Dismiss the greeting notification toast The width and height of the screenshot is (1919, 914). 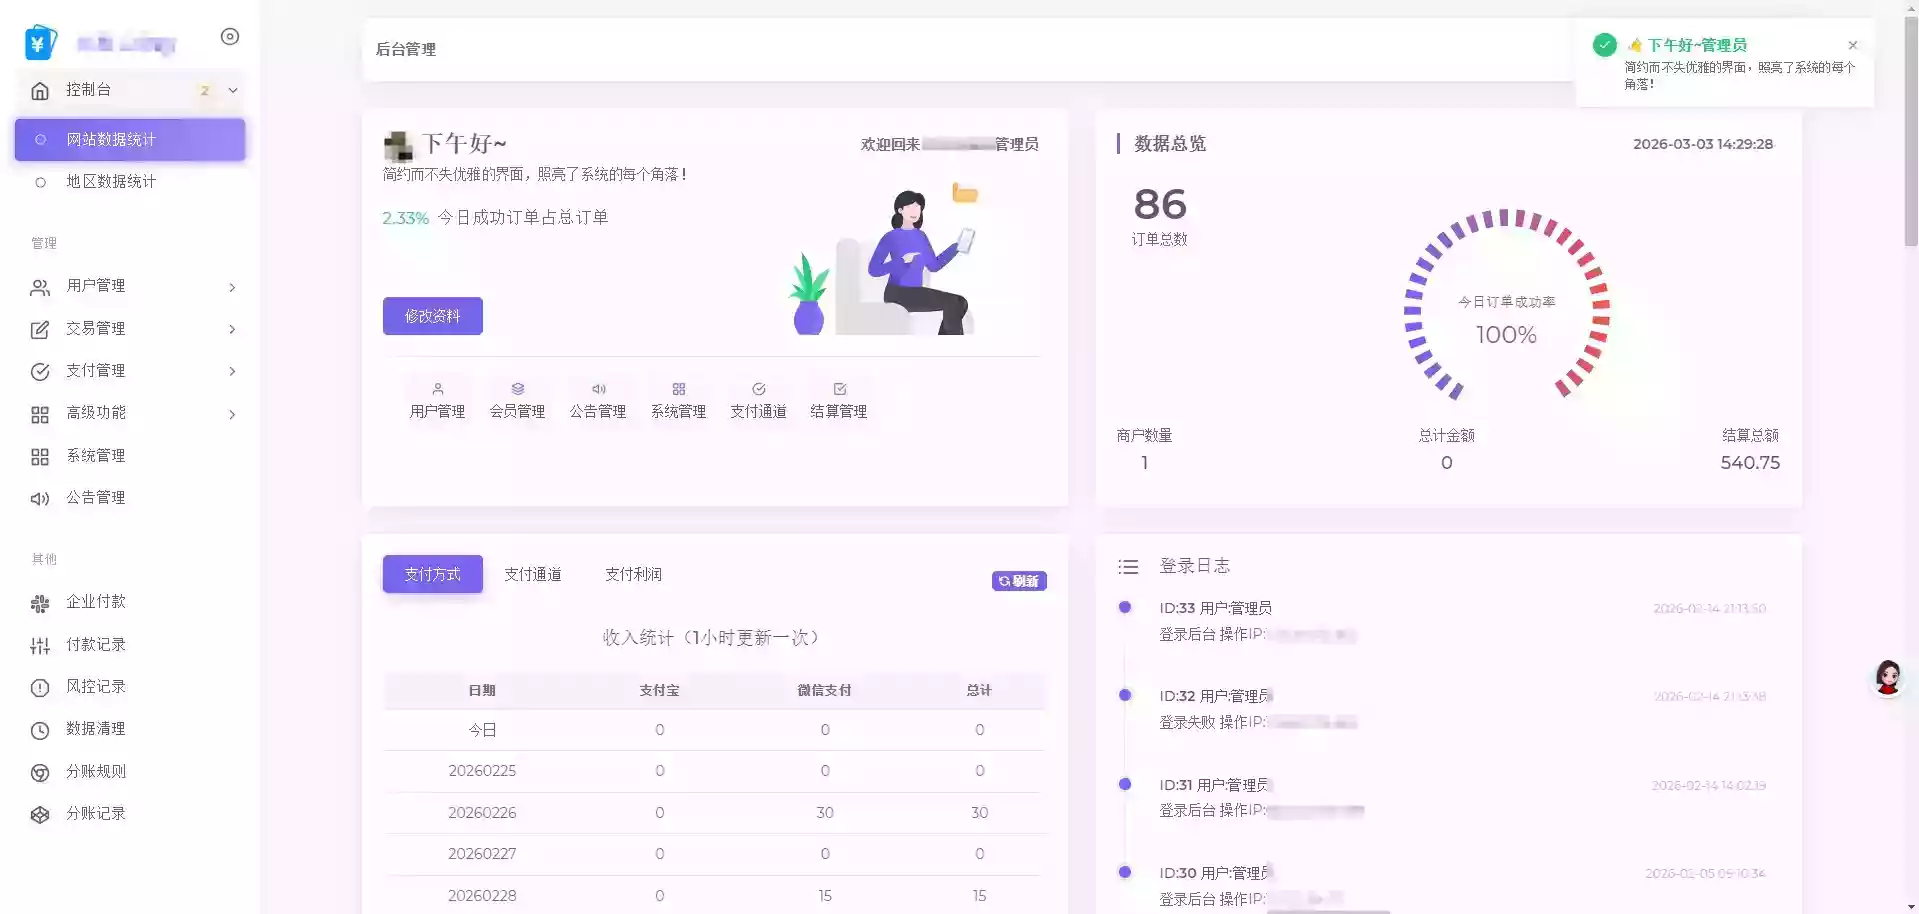(1852, 45)
